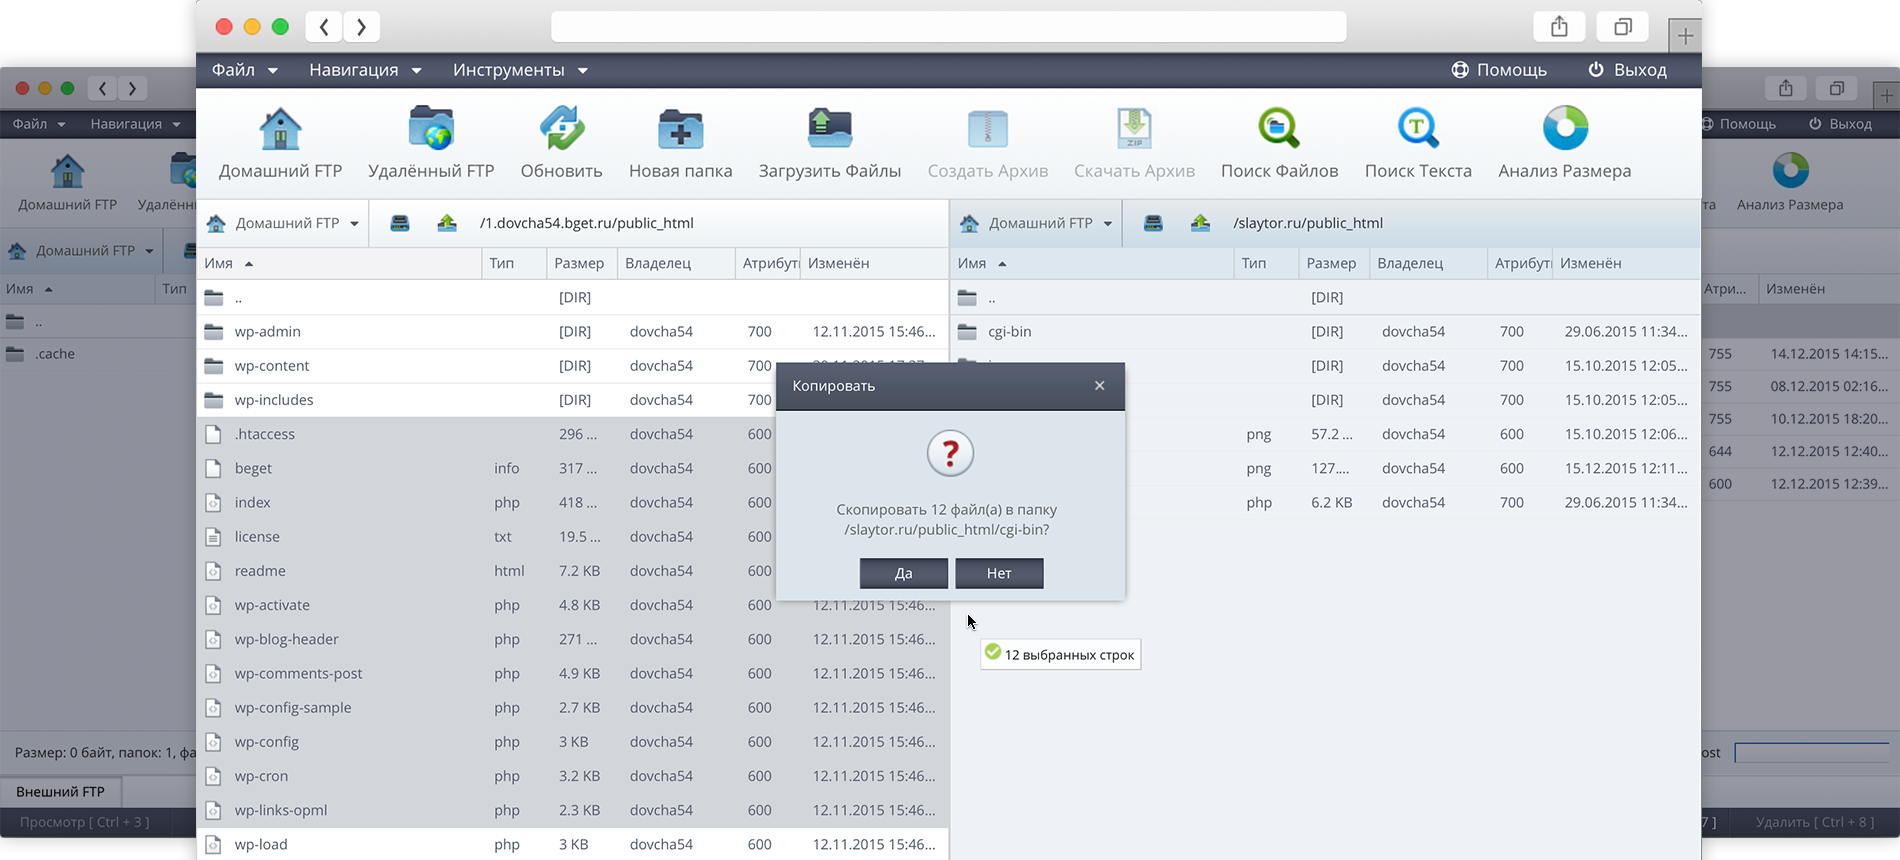Click Анализ Размера icon in background window
Viewport: 1900px width, 860px height.
click(x=1790, y=171)
